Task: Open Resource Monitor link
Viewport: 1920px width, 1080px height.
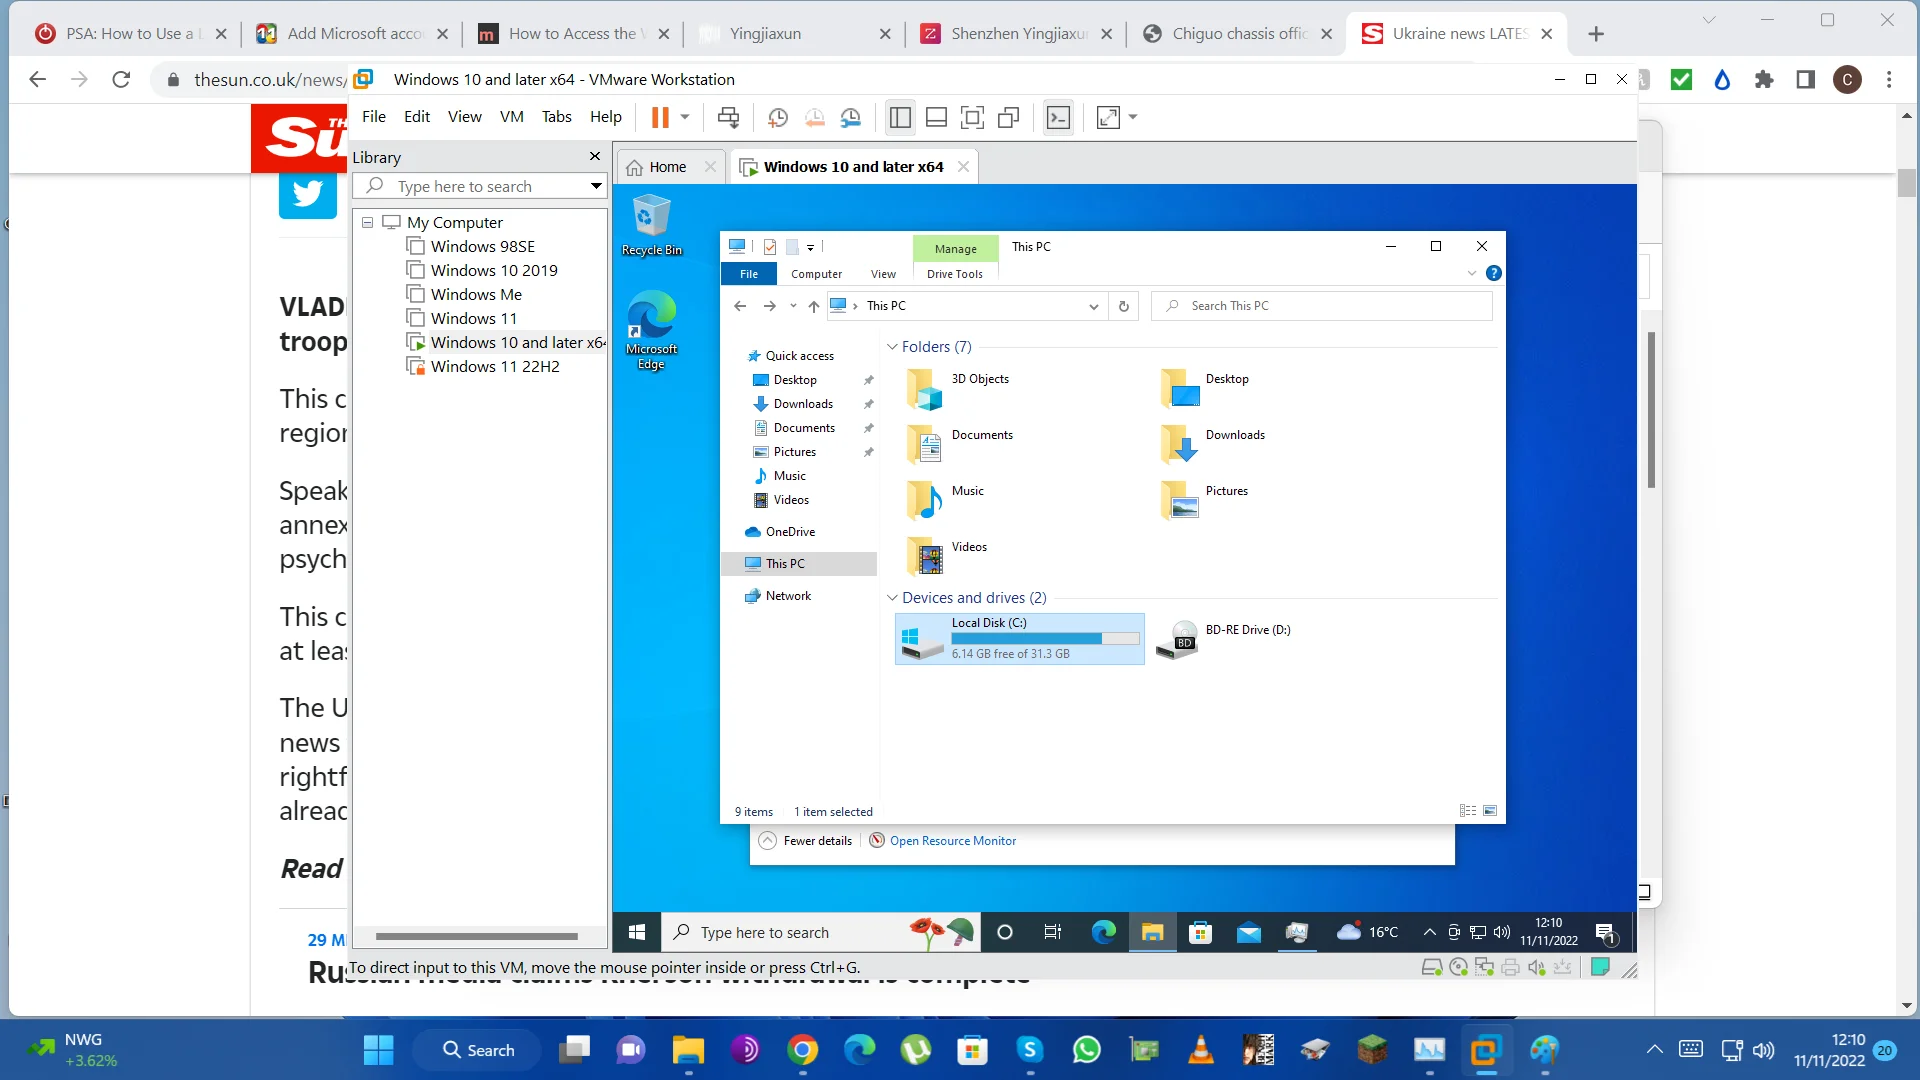Action: (953, 841)
